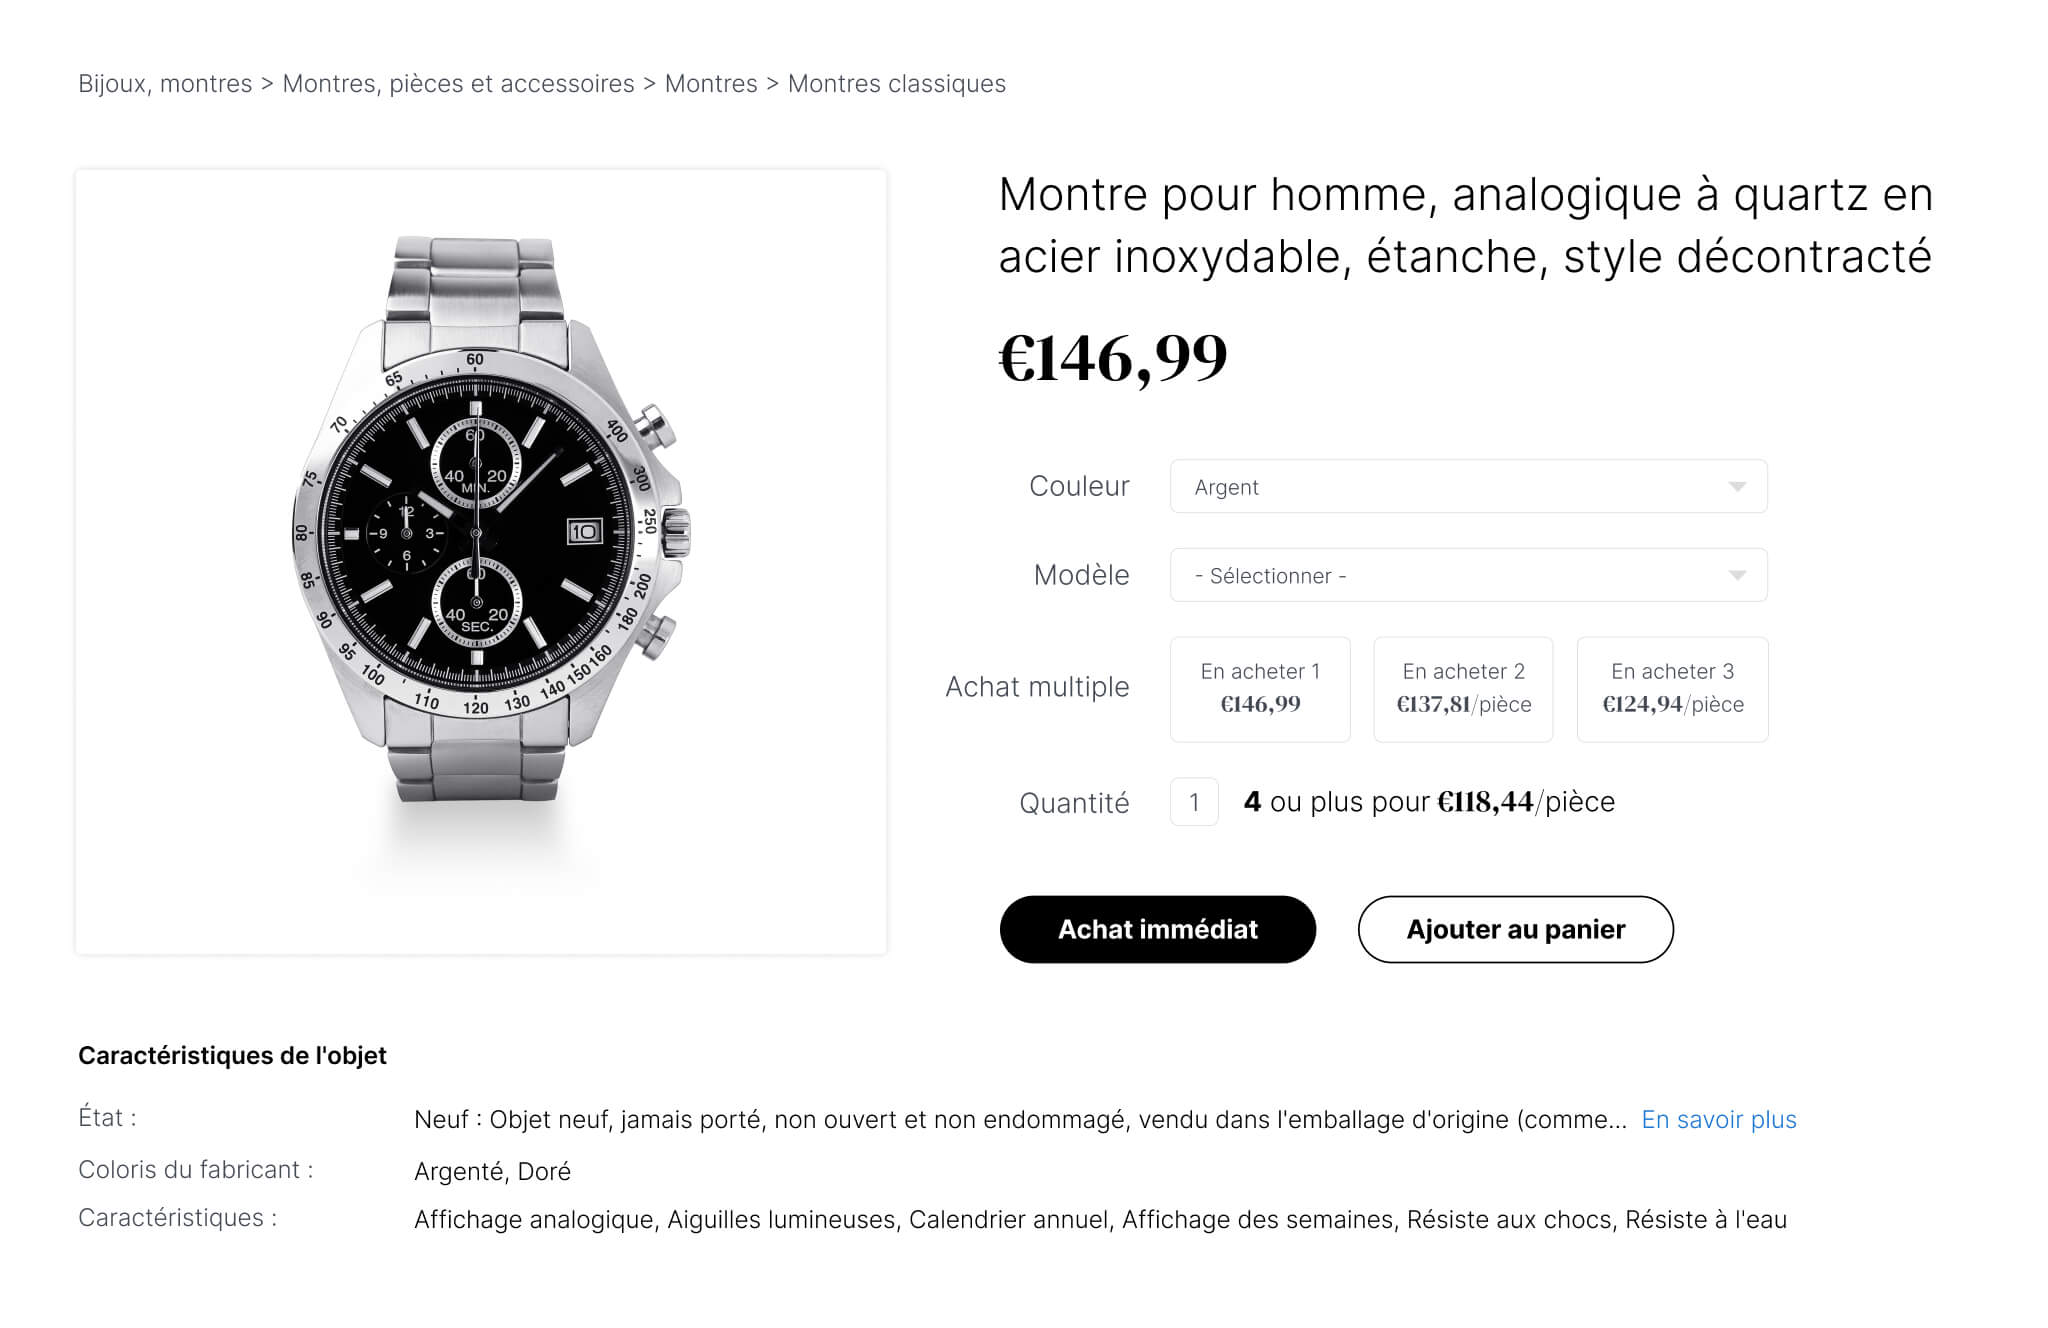
Task: Click the 'Achat multiple' label
Action: [1037, 687]
